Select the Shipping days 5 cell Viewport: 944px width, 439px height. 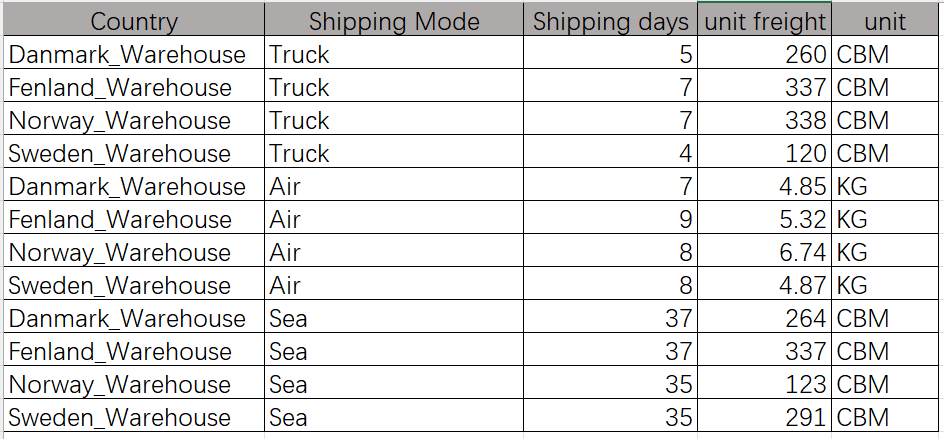(610, 52)
